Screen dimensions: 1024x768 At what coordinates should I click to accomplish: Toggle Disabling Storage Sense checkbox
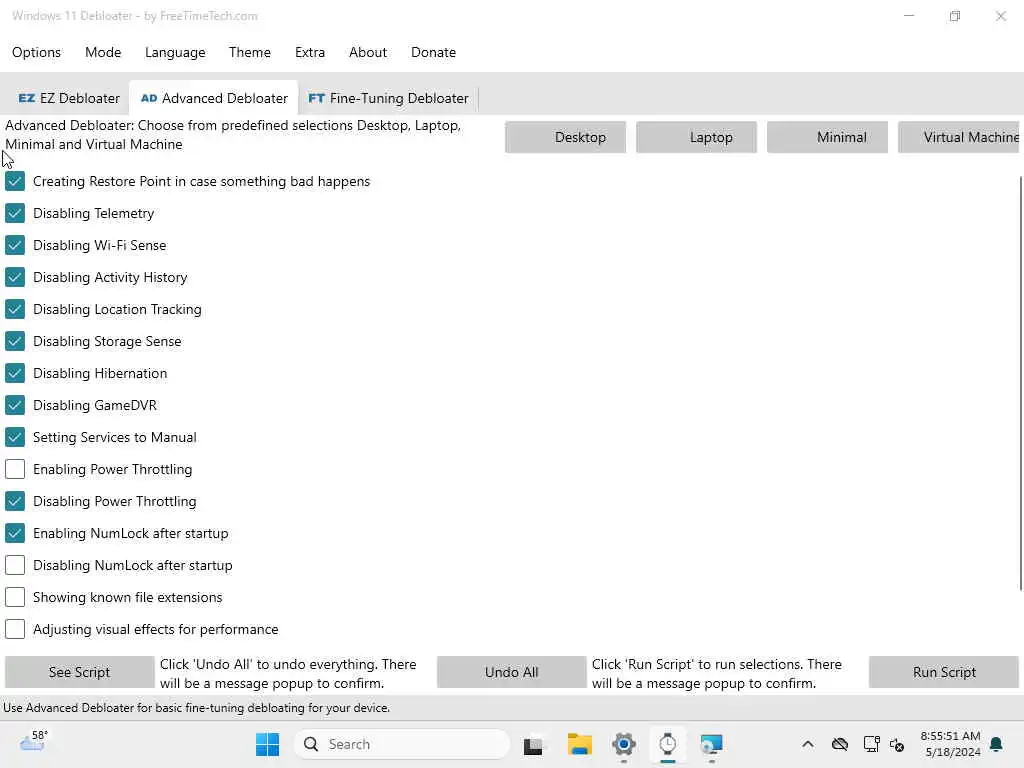(14, 341)
